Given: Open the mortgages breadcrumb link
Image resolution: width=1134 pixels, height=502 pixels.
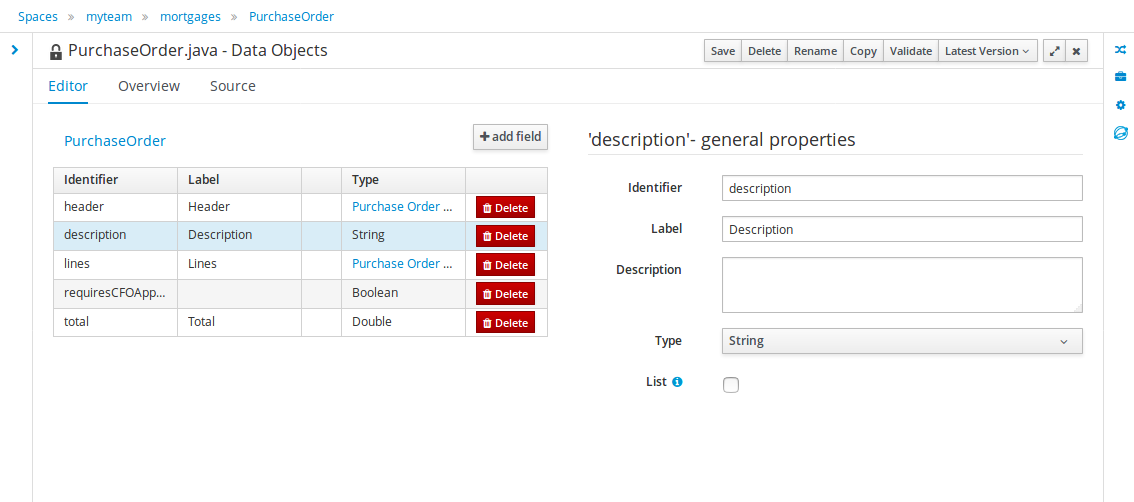Looking at the screenshot, I should [x=192, y=17].
